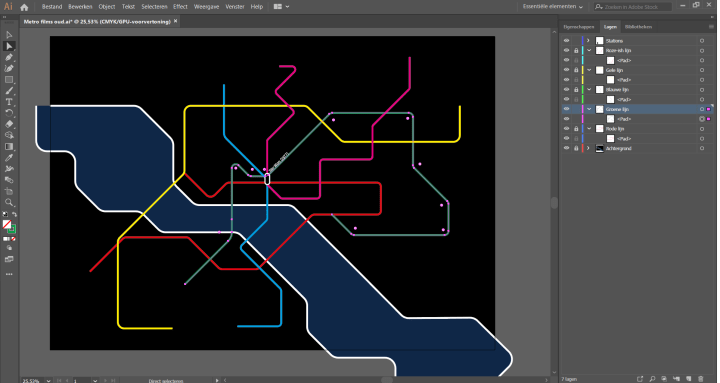720x383 pixels.
Task: Open the Bestand menu
Action: [52, 7]
